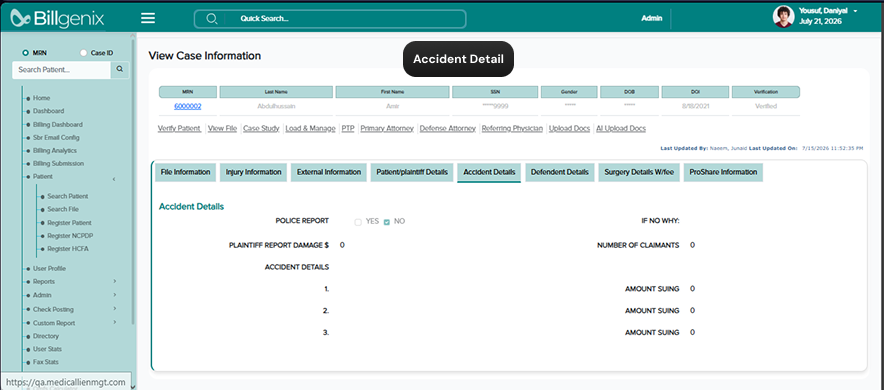Open Register HCFA in the sidebar
Screen dimensions: 884x390
click(68, 249)
